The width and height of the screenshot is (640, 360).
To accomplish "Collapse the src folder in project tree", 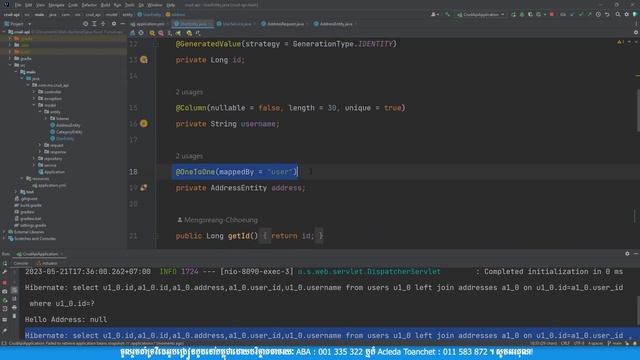I will [10, 65].
